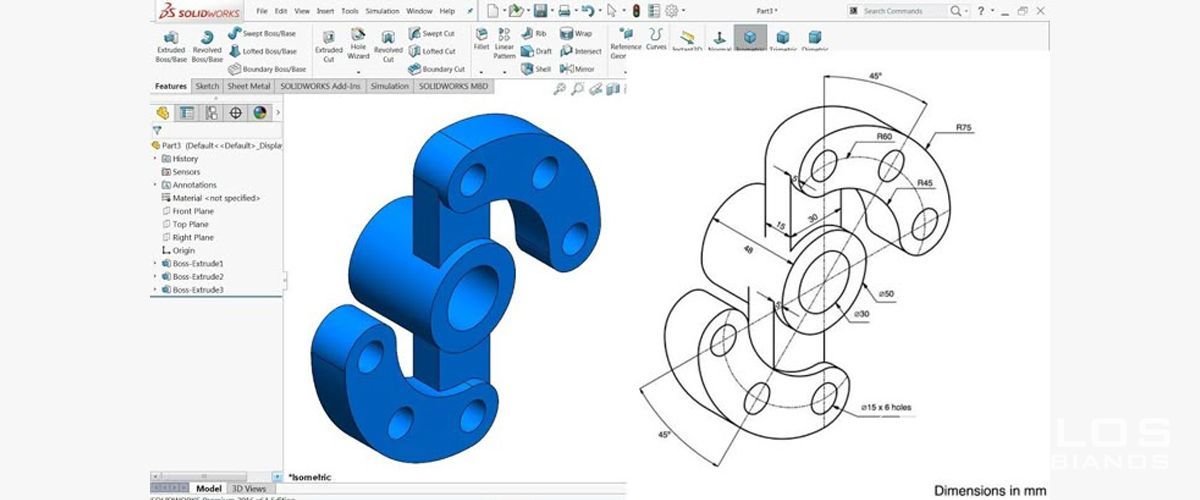Viewport: 1200px width, 500px height.
Task: Choose the Lofted Boss/Base command
Action: click(x=262, y=51)
